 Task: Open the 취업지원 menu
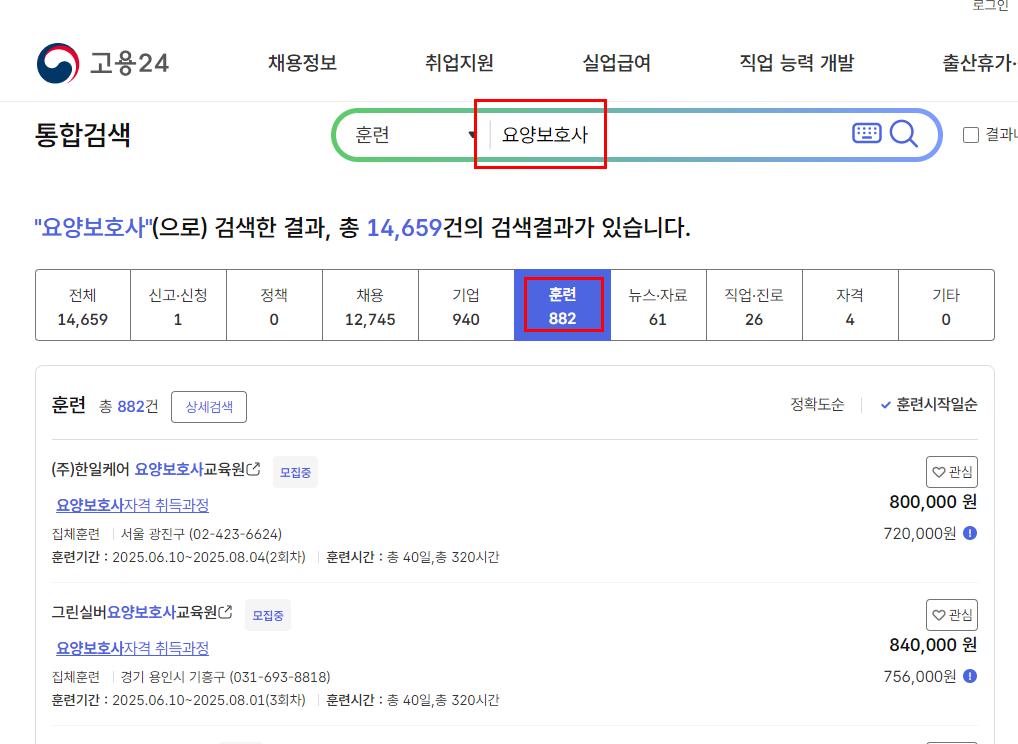(x=460, y=63)
